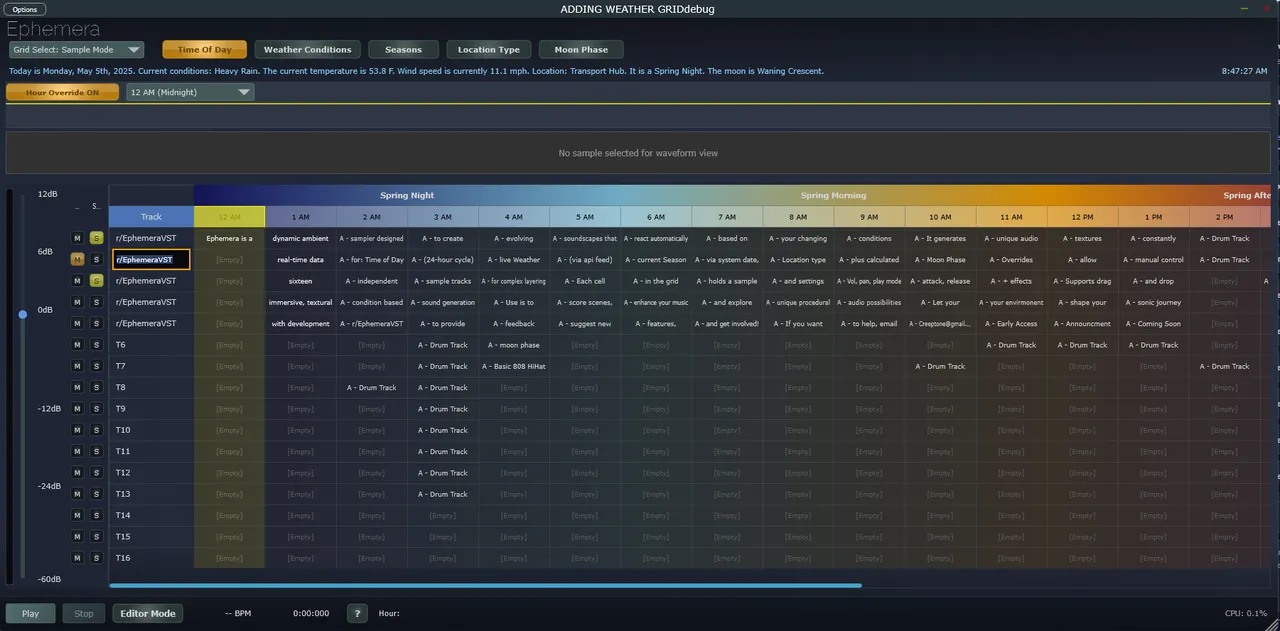Toggle the Hour Override ON button
The height and width of the screenshot is (631, 1280).
(x=62, y=92)
